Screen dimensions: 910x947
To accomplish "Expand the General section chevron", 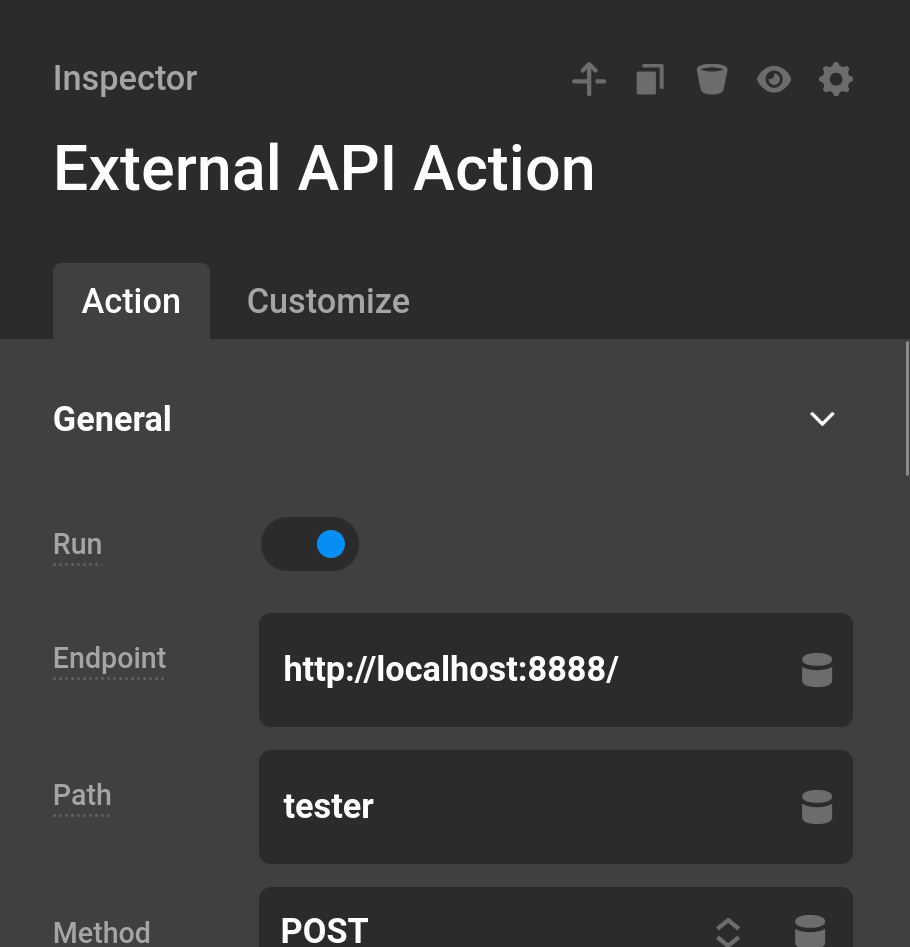I will [822, 419].
